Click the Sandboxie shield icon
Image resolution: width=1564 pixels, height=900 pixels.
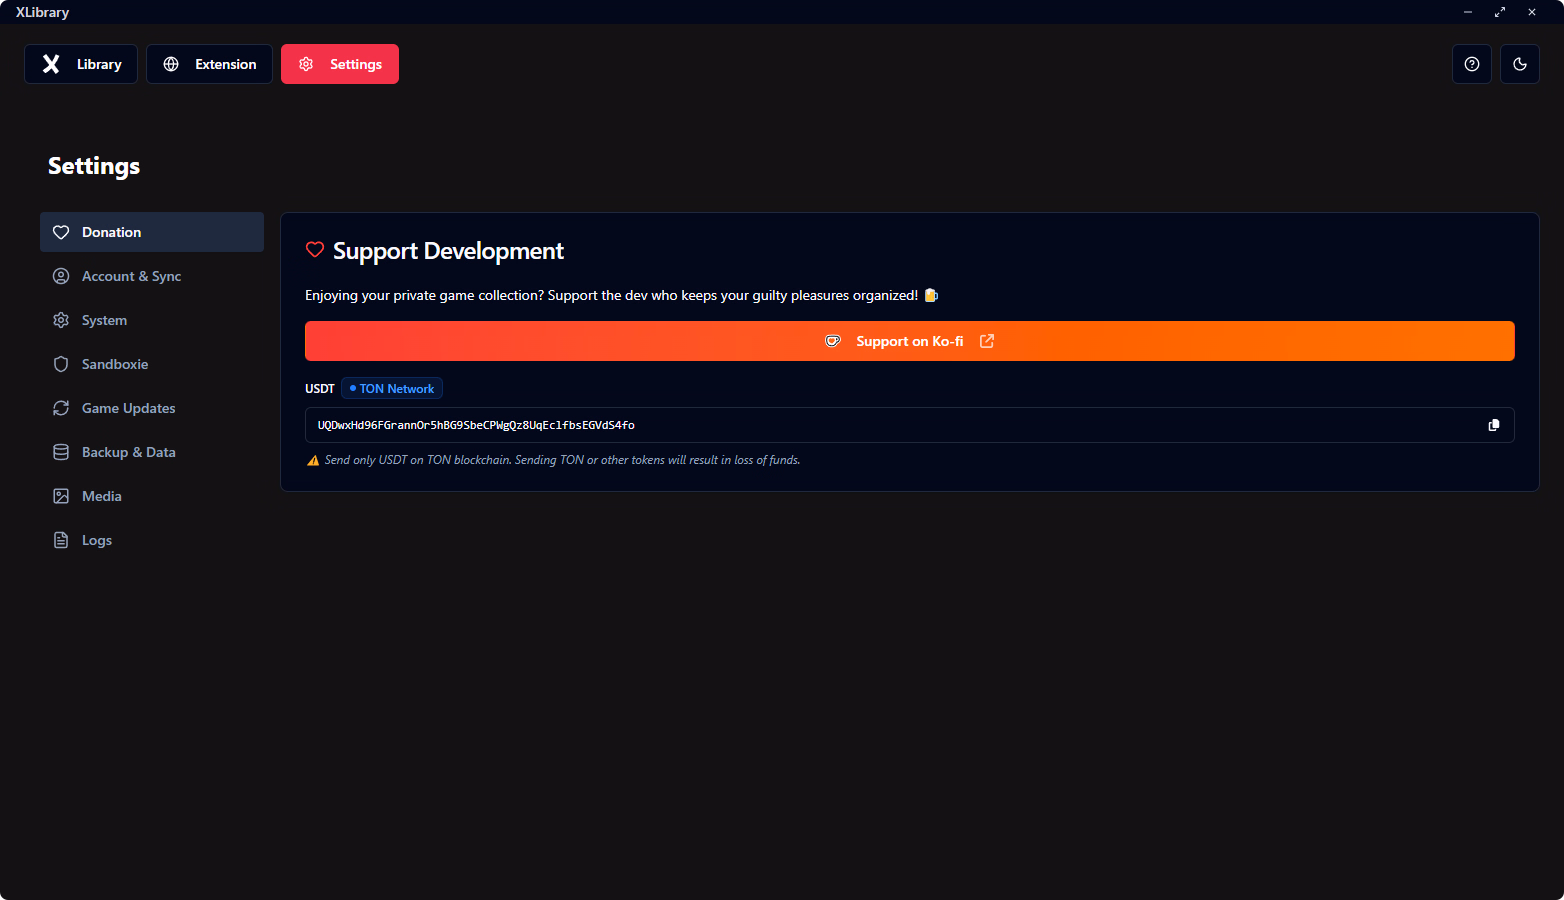tap(61, 364)
